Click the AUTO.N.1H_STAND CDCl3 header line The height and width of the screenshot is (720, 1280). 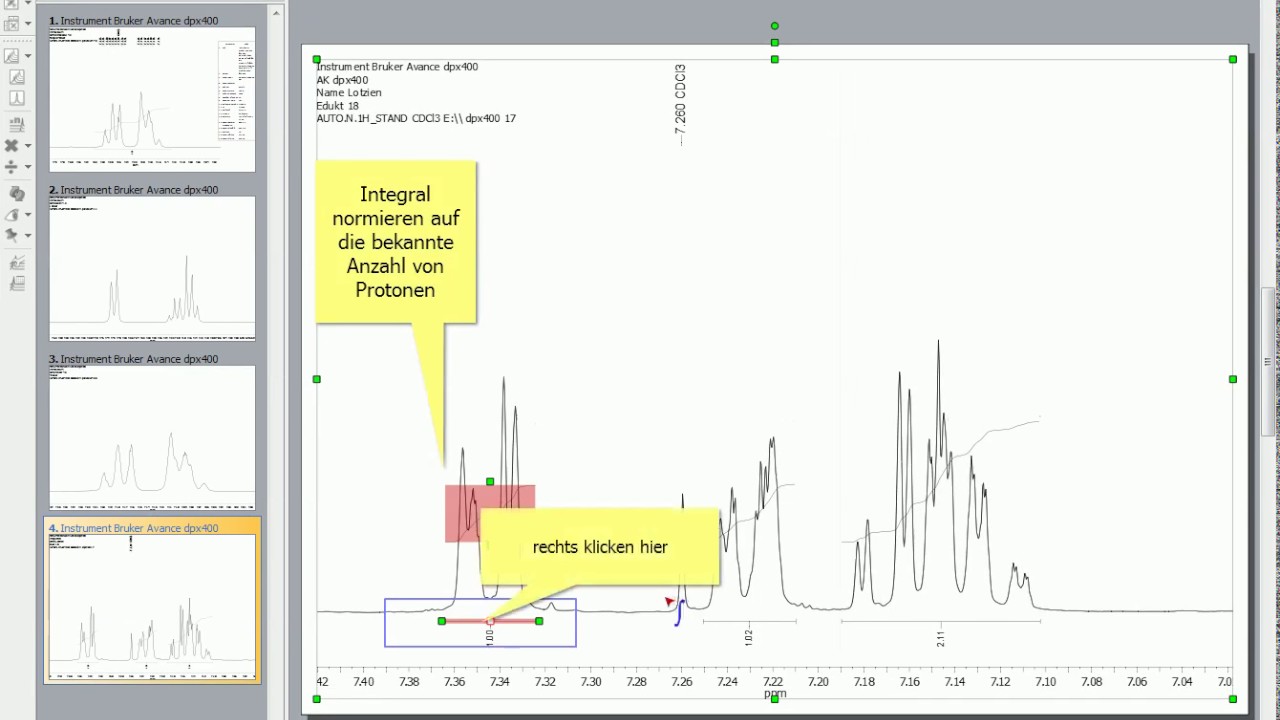(416, 118)
